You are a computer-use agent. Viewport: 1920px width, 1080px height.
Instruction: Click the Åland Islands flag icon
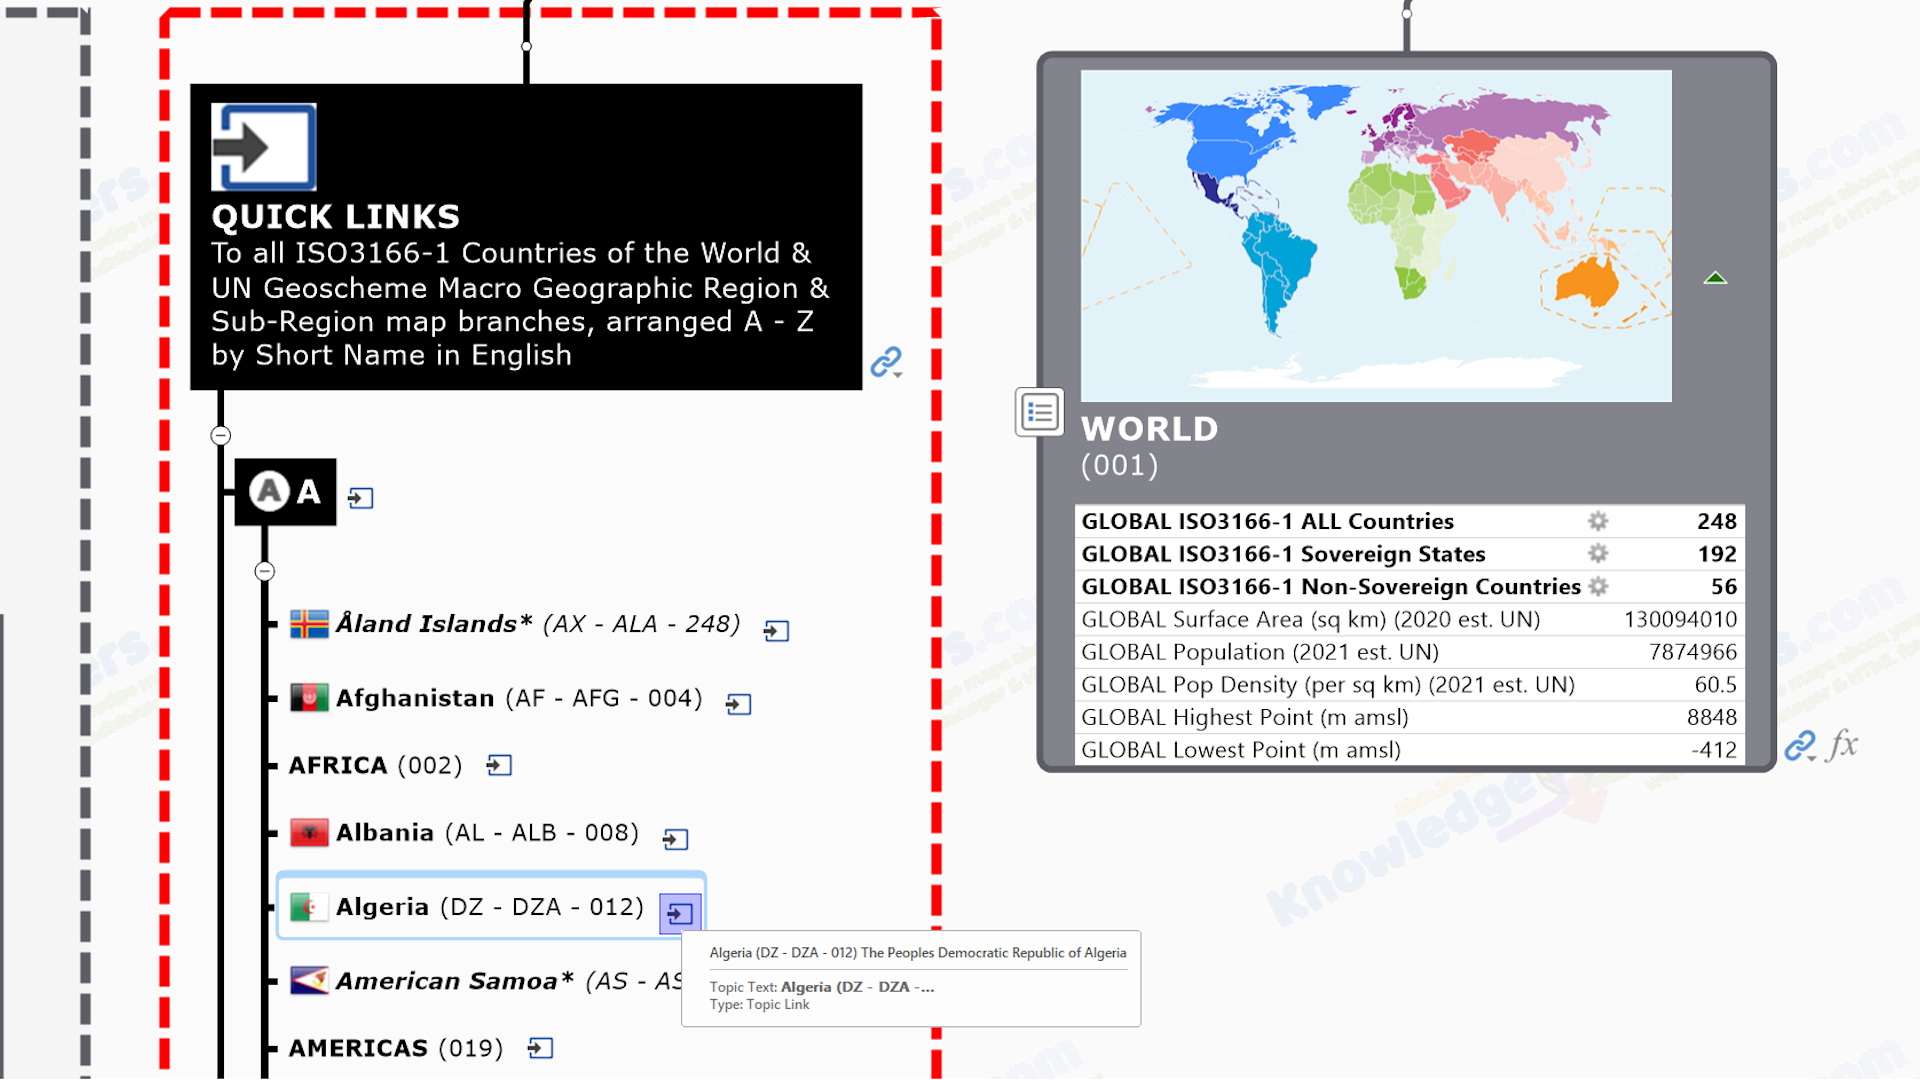click(309, 624)
